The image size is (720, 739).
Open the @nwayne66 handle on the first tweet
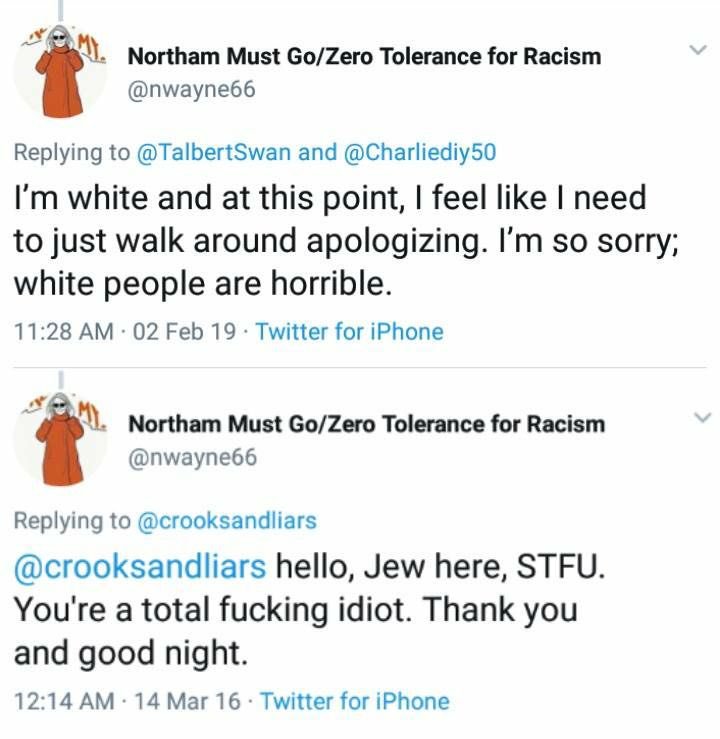tap(192, 90)
